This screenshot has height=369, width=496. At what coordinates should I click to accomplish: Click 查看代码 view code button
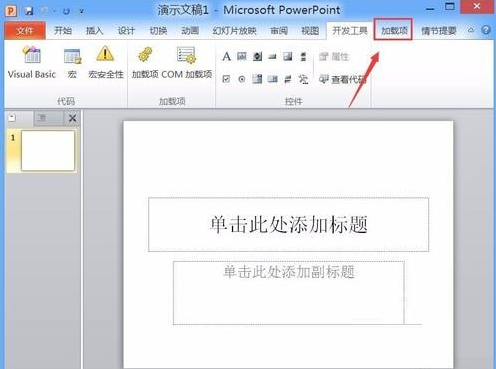343,79
